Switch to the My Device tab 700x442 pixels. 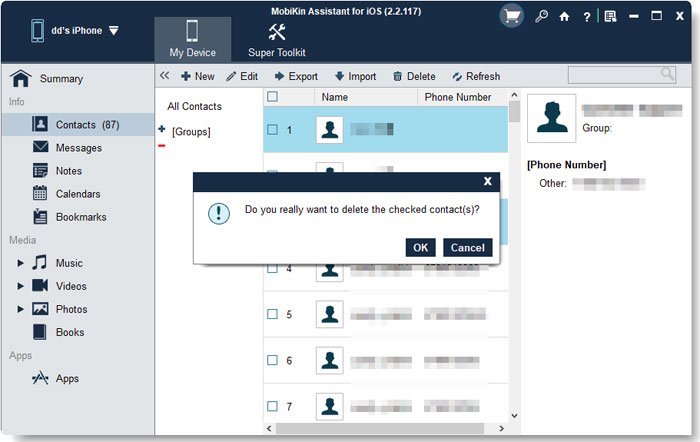coord(192,39)
